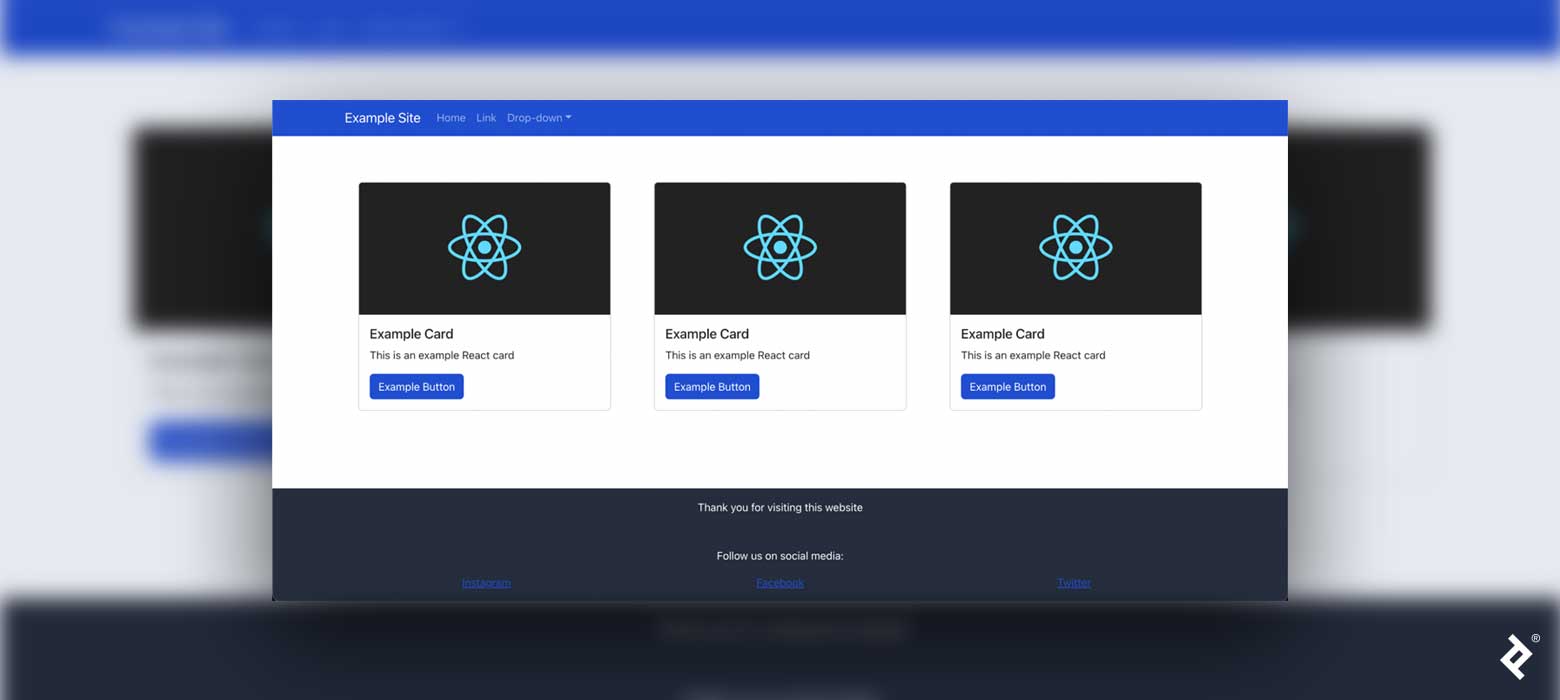Open the Drop-down menu in the navbar
The width and height of the screenshot is (1560, 700).
(535, 117)
